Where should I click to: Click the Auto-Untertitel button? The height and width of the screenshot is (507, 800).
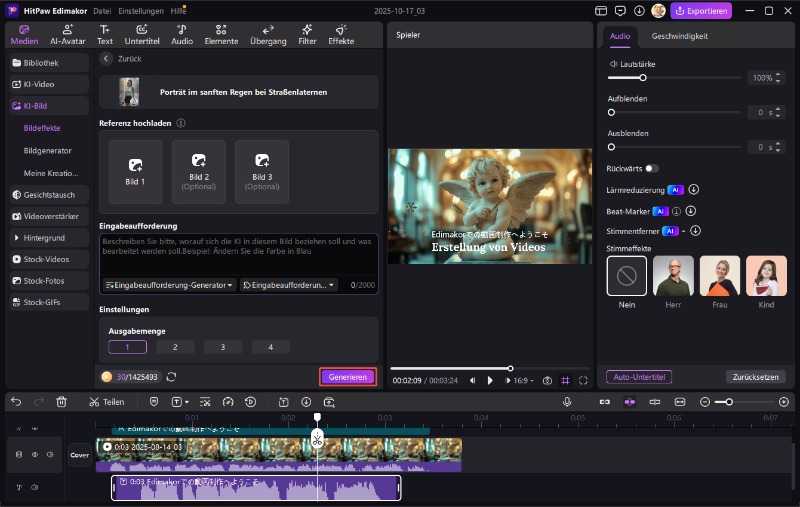pos(638,377)
